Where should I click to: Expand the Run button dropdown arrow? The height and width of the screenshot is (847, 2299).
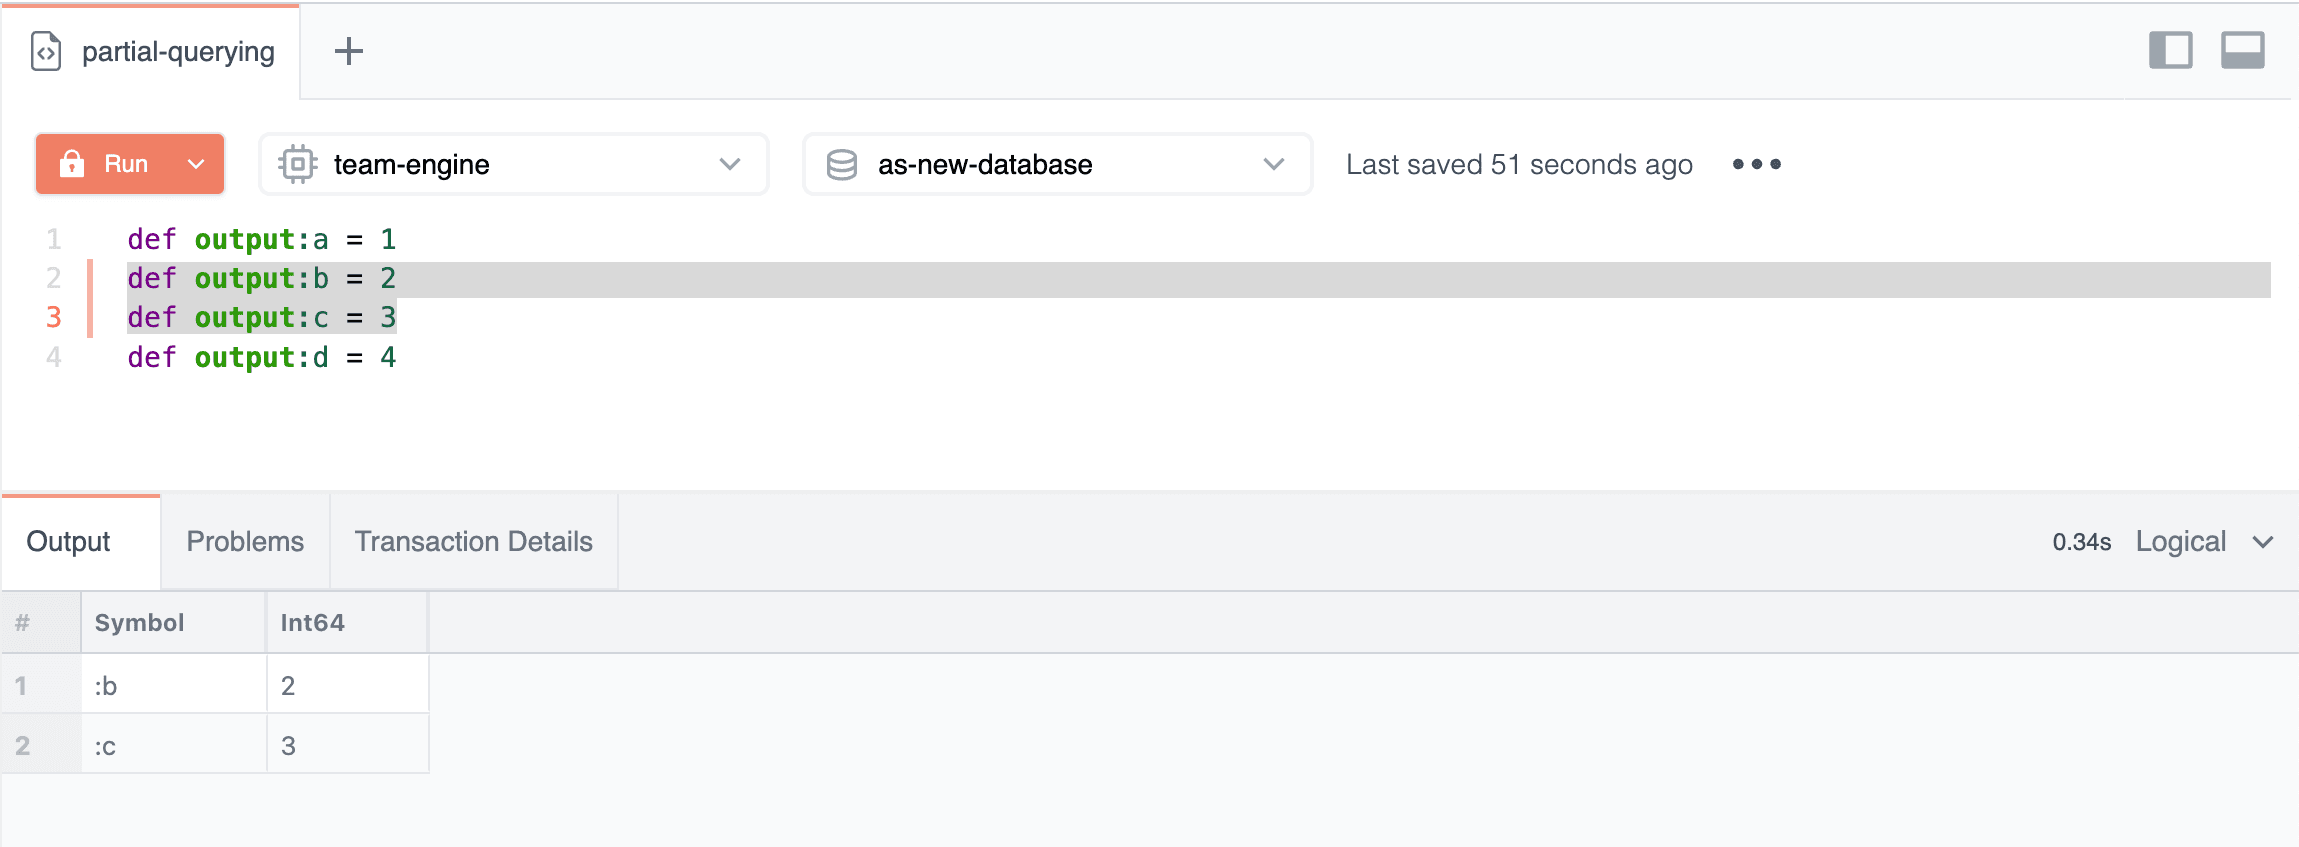(197, 164)
